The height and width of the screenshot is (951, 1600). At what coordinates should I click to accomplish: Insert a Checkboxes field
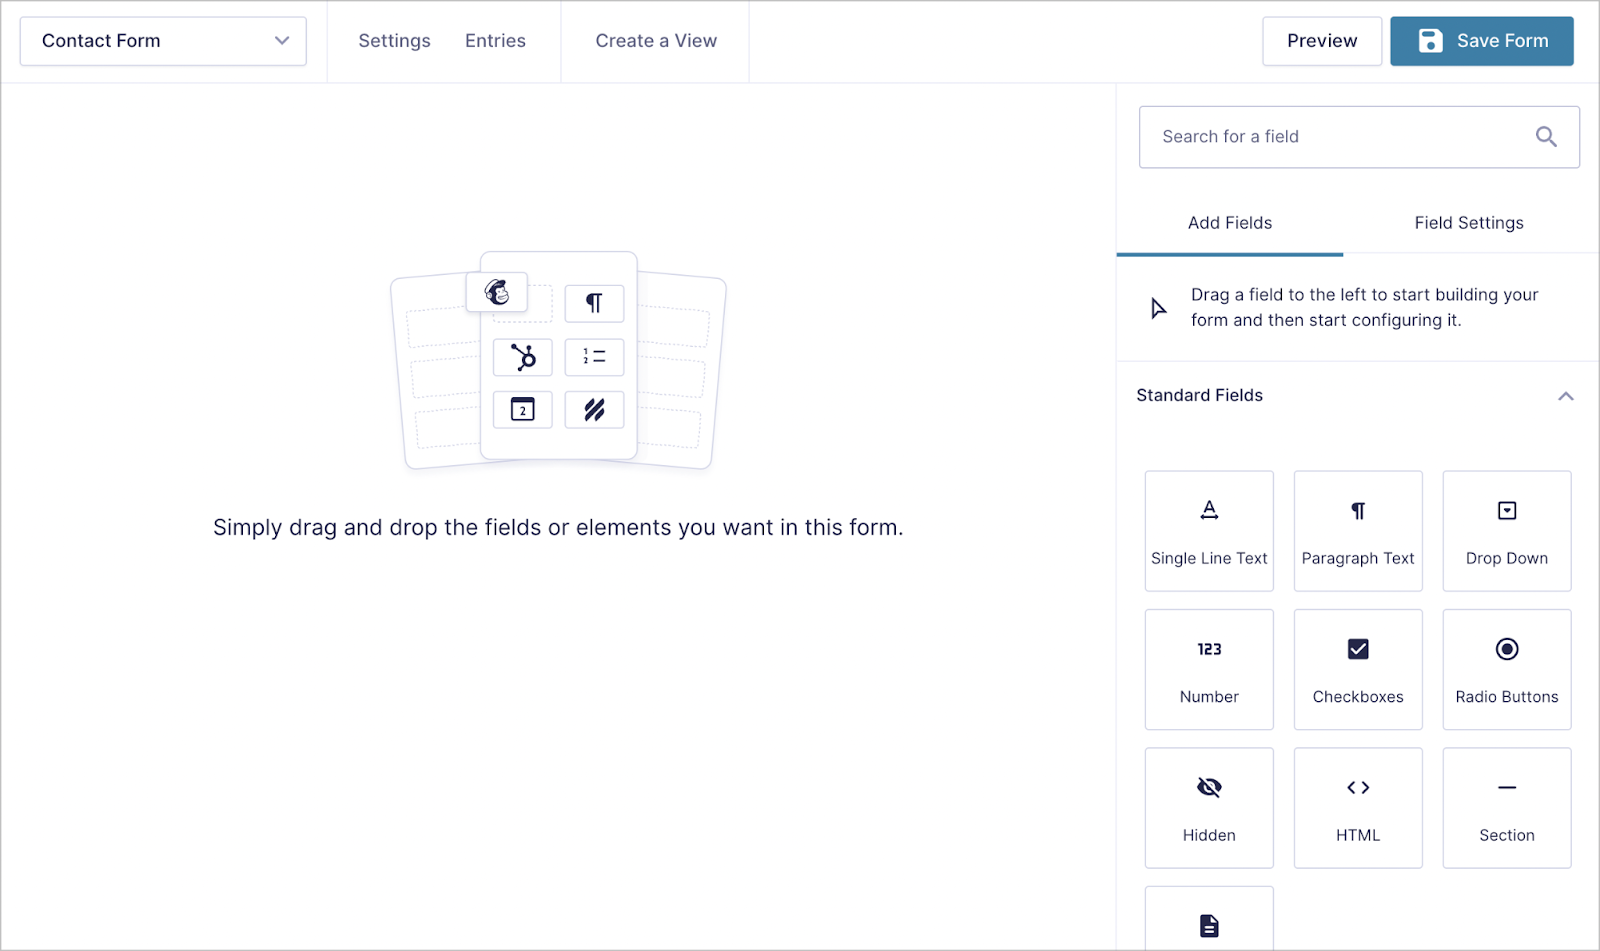(x=1357, y=669)
